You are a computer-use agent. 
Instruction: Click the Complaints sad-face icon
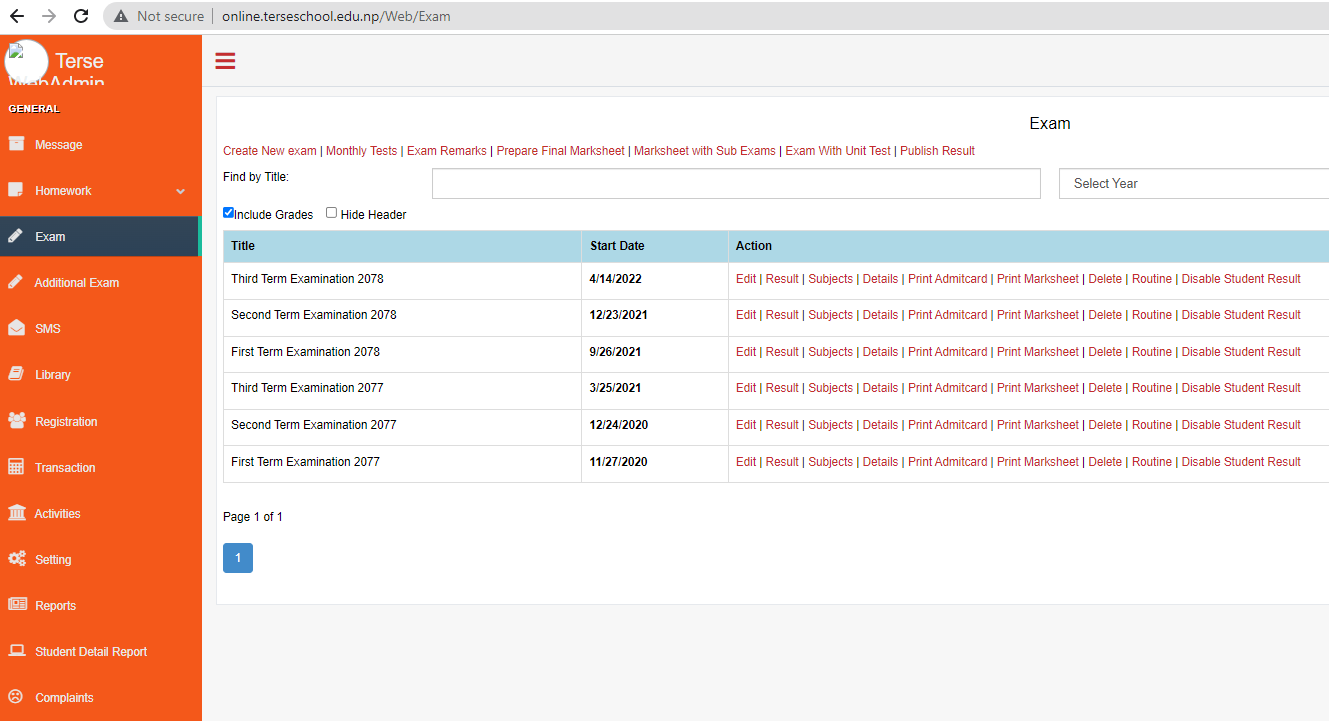point(16,697)
